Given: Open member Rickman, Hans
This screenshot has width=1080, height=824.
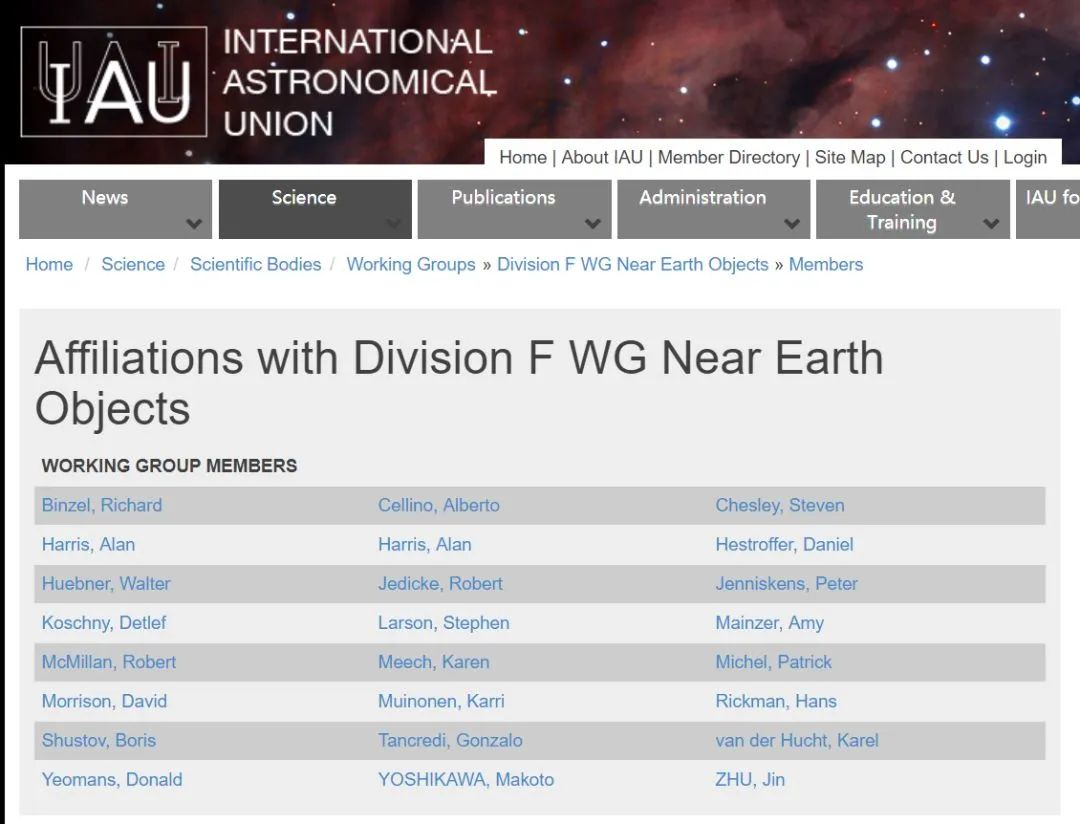Looking at the screenshot, I should [x=776, y=701].
